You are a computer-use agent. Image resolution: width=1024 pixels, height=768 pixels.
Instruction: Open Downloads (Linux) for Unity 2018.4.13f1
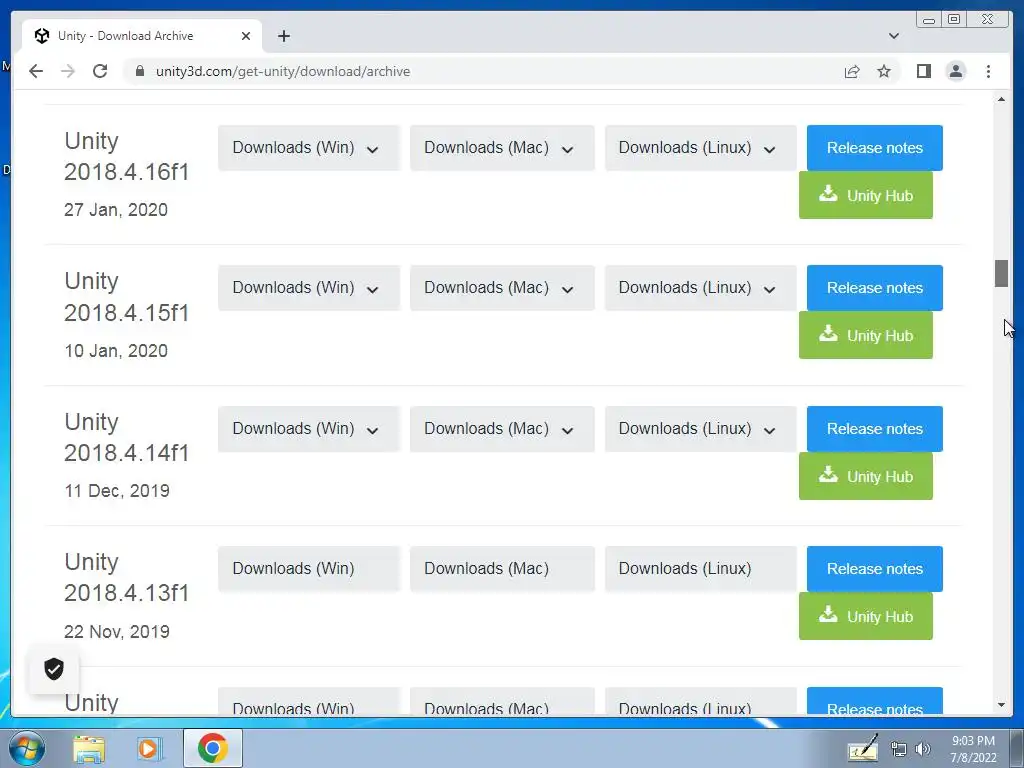(700, 569)
